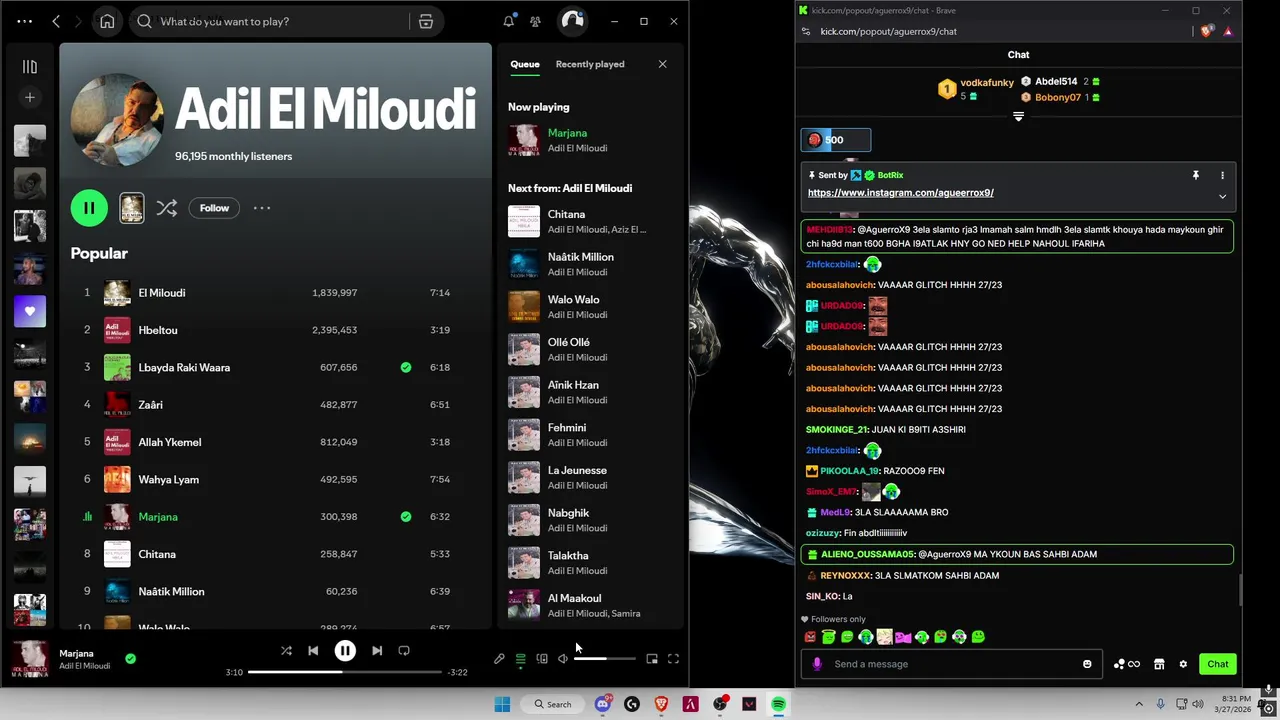Open Spotify Browse icon in search bar
The width and height of the screenshot is (1280, 720).
pos(426,21)
